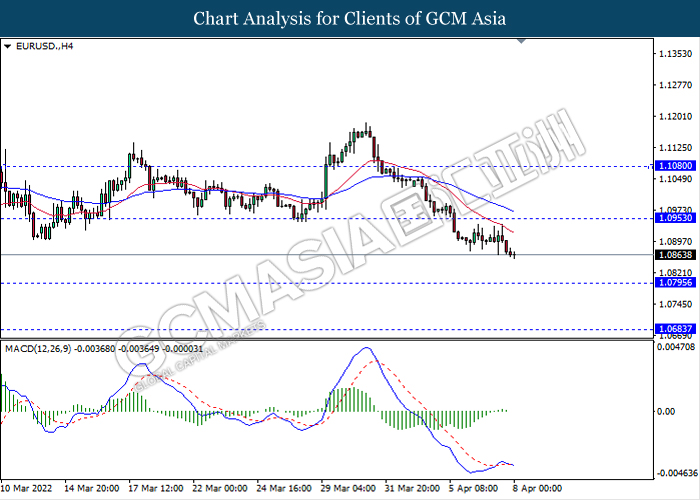The image size is (700, 500).
Task: Click the 14 Mar 20:00 time label
Action: click(92, 488)
